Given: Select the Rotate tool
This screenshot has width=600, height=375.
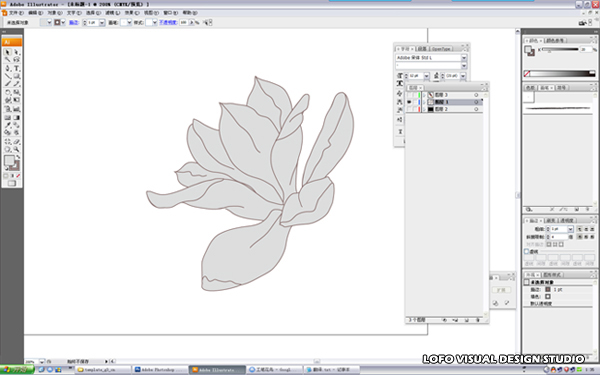Looking at the screenshot, I should pyautogui.click(x=7, y=92).
